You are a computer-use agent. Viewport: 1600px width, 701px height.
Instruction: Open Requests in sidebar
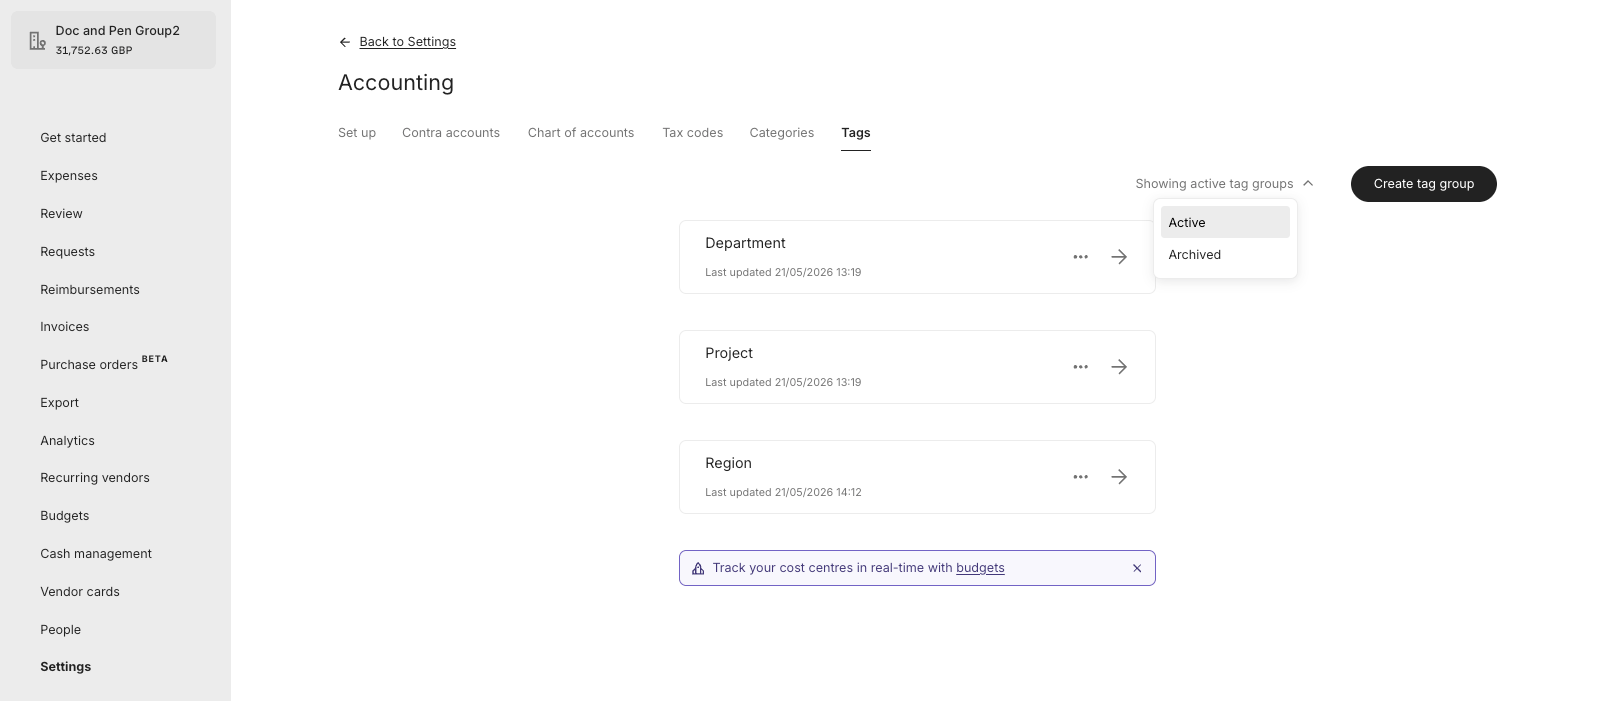pos(67,252)
